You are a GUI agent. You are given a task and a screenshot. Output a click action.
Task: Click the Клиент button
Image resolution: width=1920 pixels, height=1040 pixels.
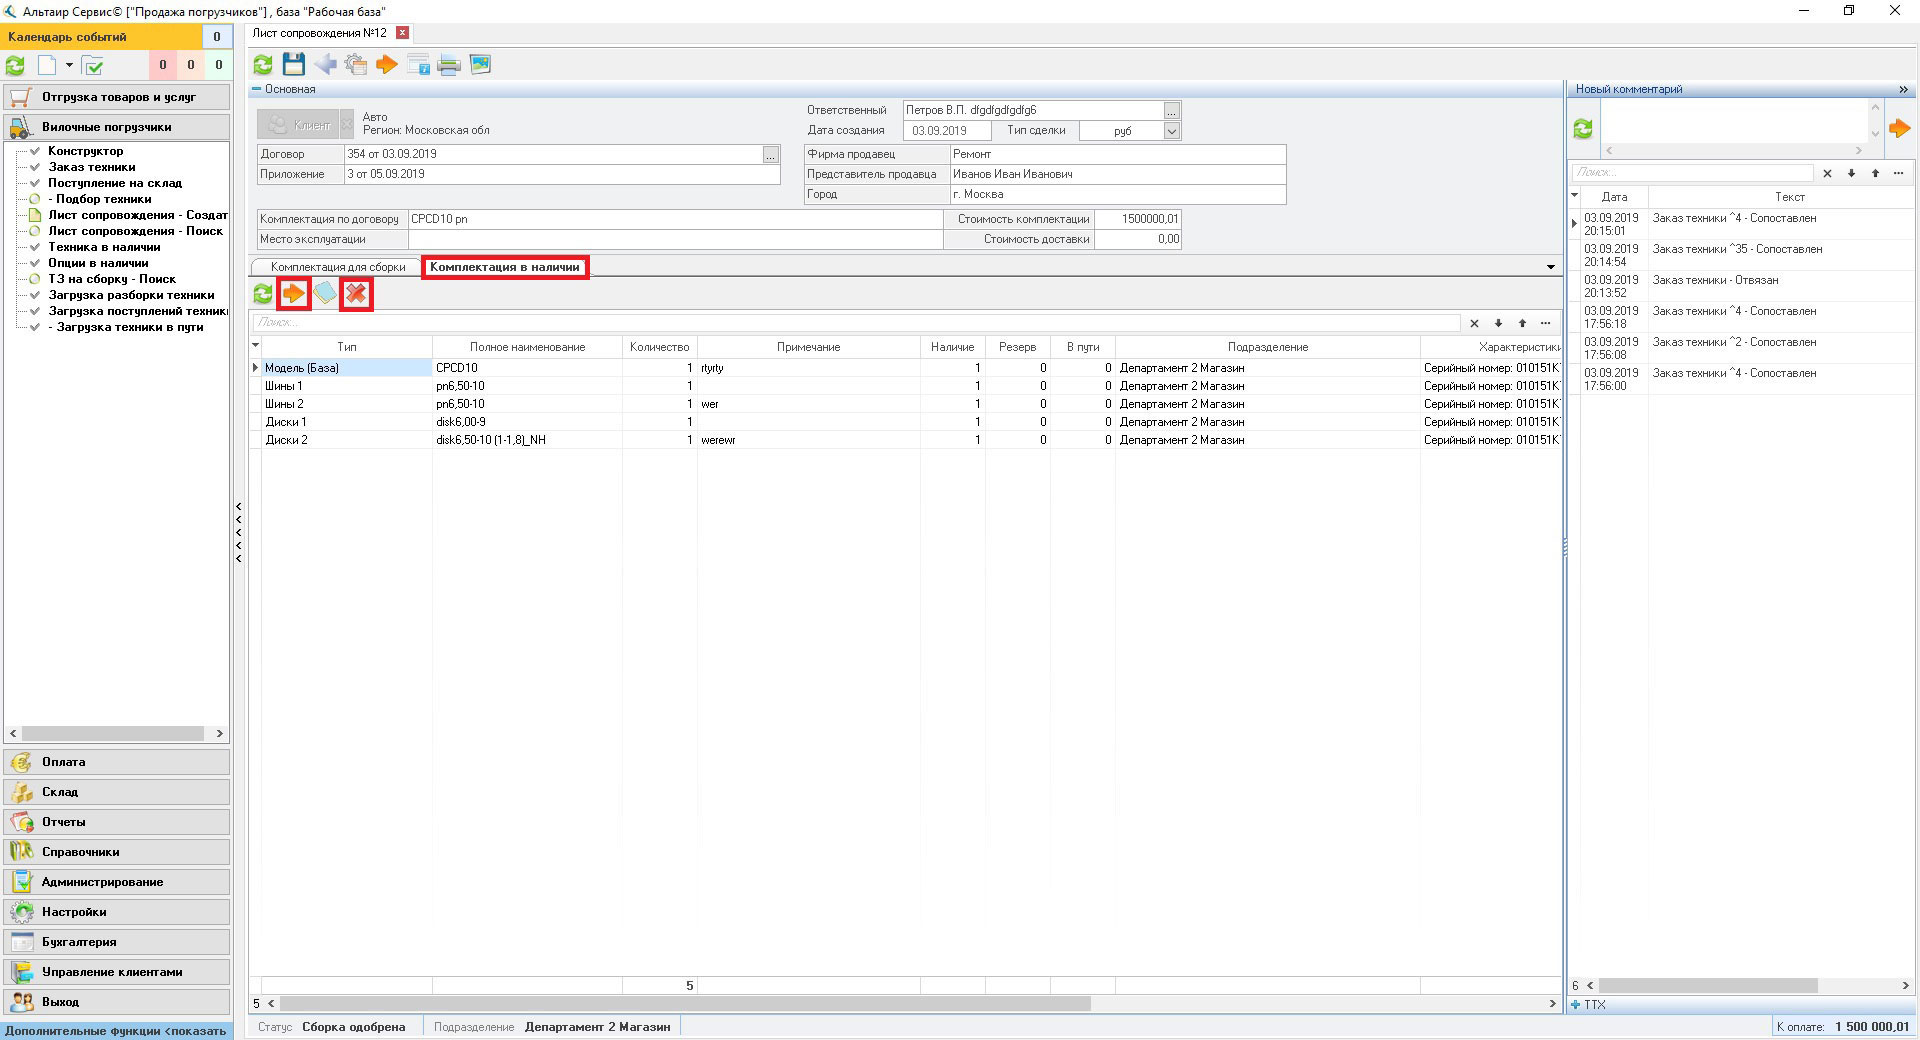point(298,125)
